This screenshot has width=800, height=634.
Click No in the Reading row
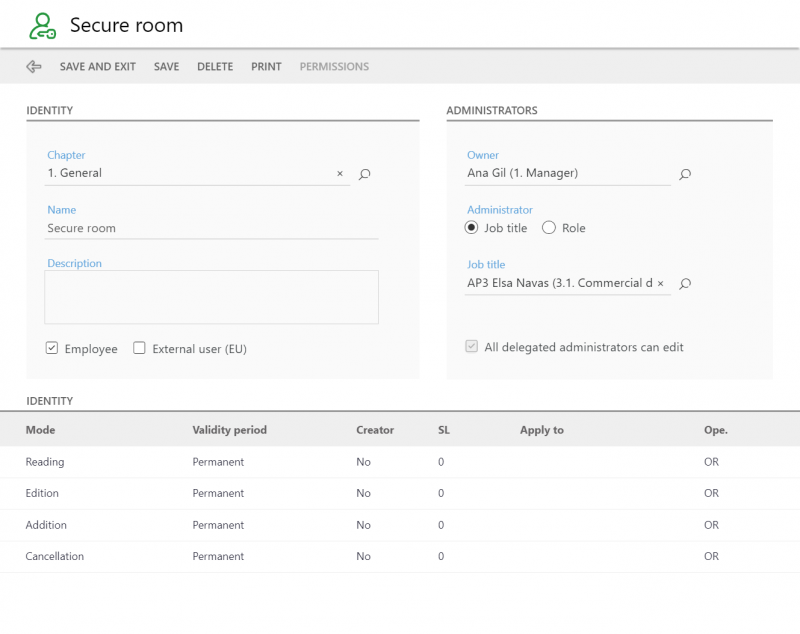[363, 462]
